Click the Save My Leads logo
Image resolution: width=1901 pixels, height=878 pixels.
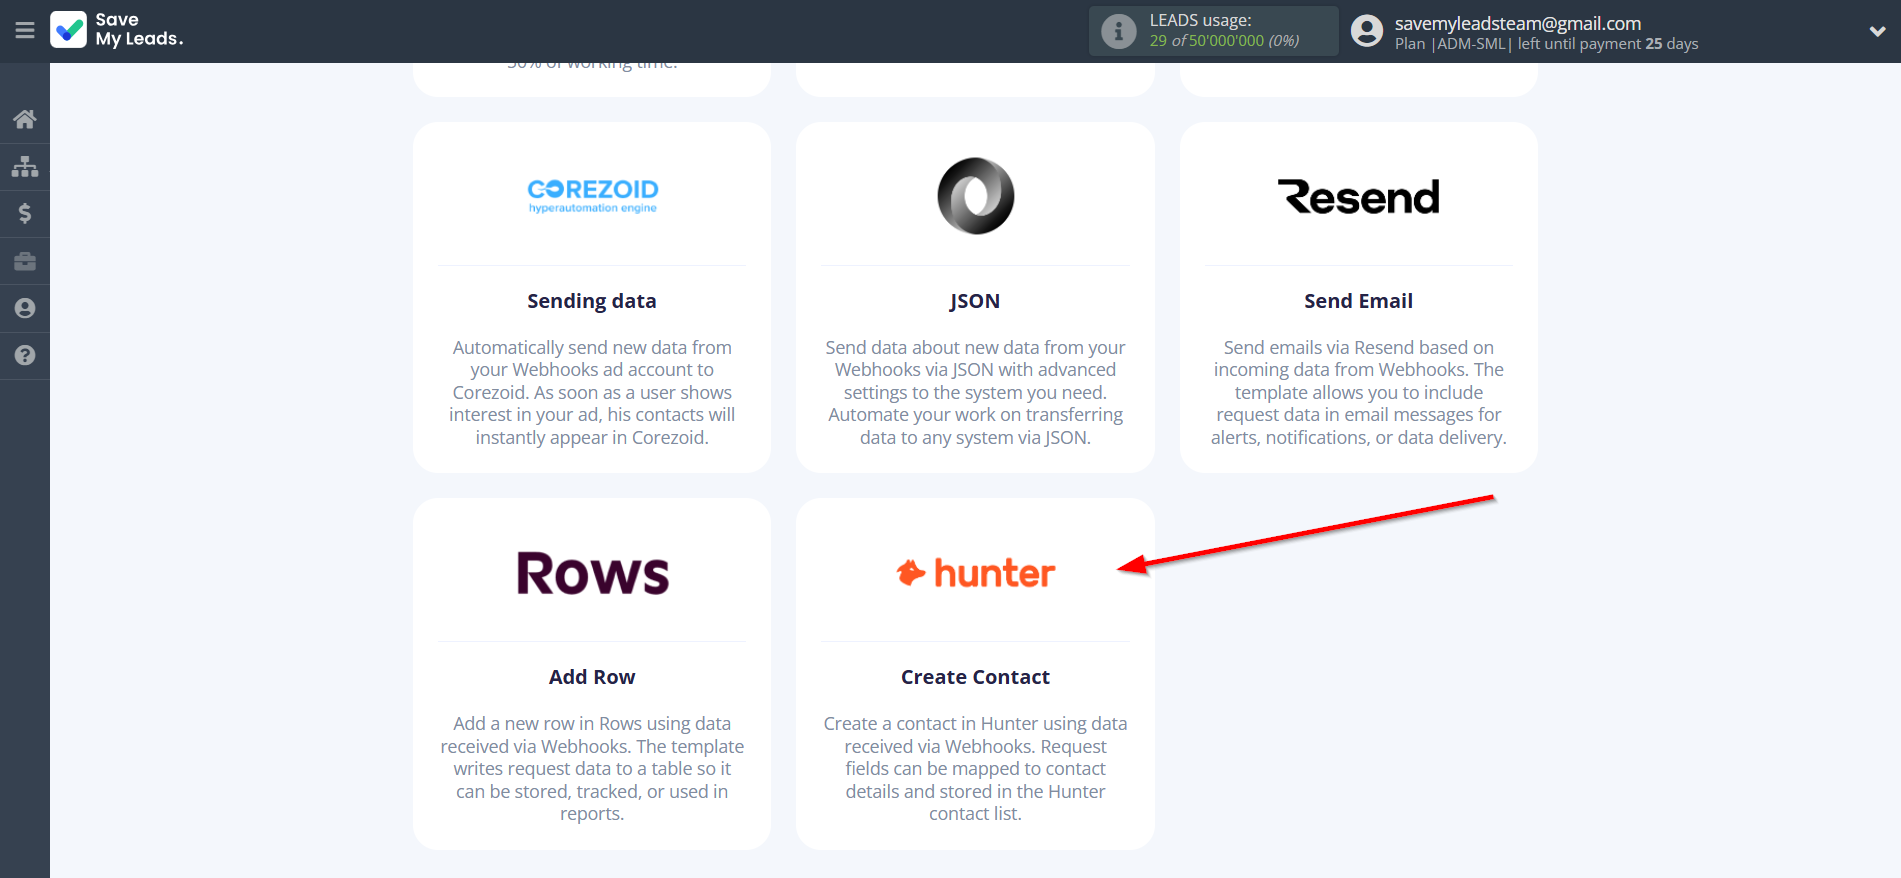117,30
